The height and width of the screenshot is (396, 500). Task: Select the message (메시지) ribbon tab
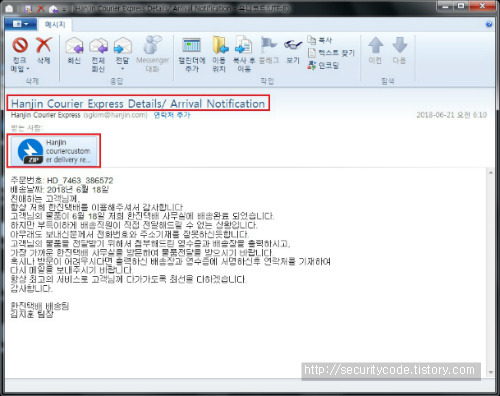[x=55, y=25]
